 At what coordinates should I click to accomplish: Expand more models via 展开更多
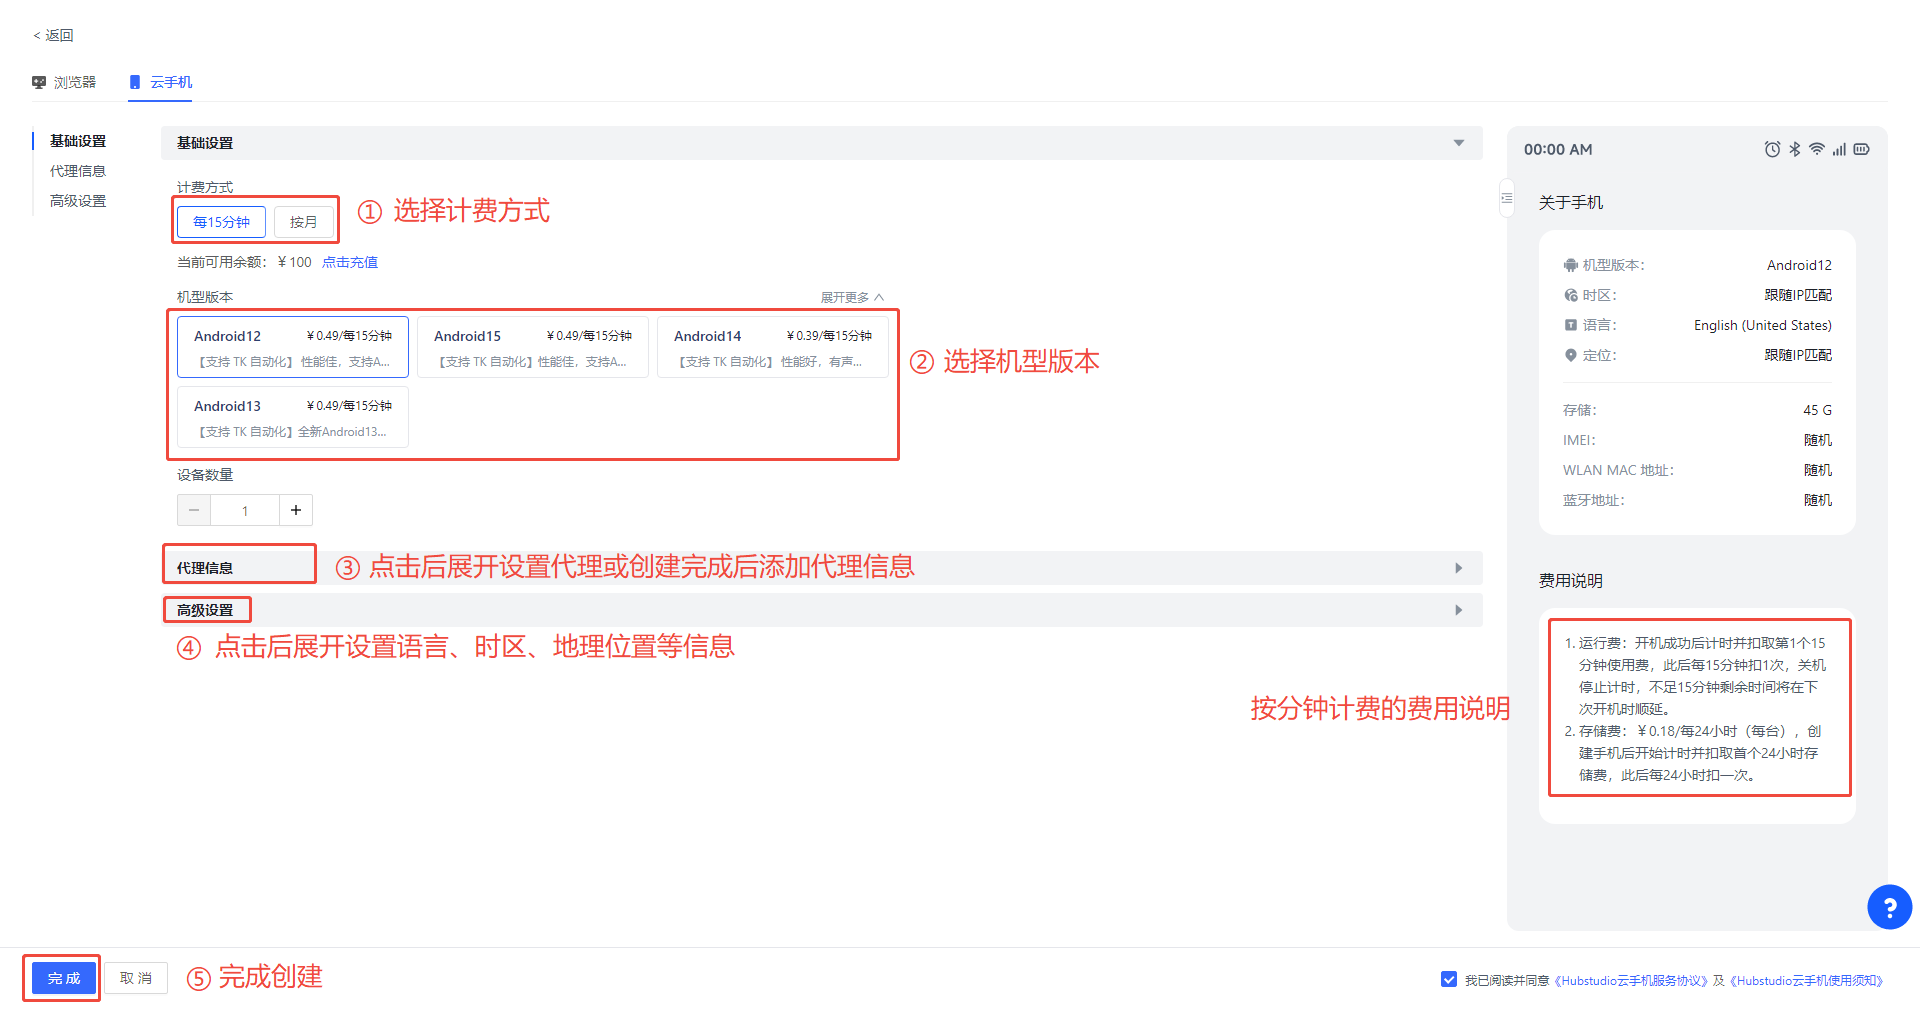coord(852,297)
